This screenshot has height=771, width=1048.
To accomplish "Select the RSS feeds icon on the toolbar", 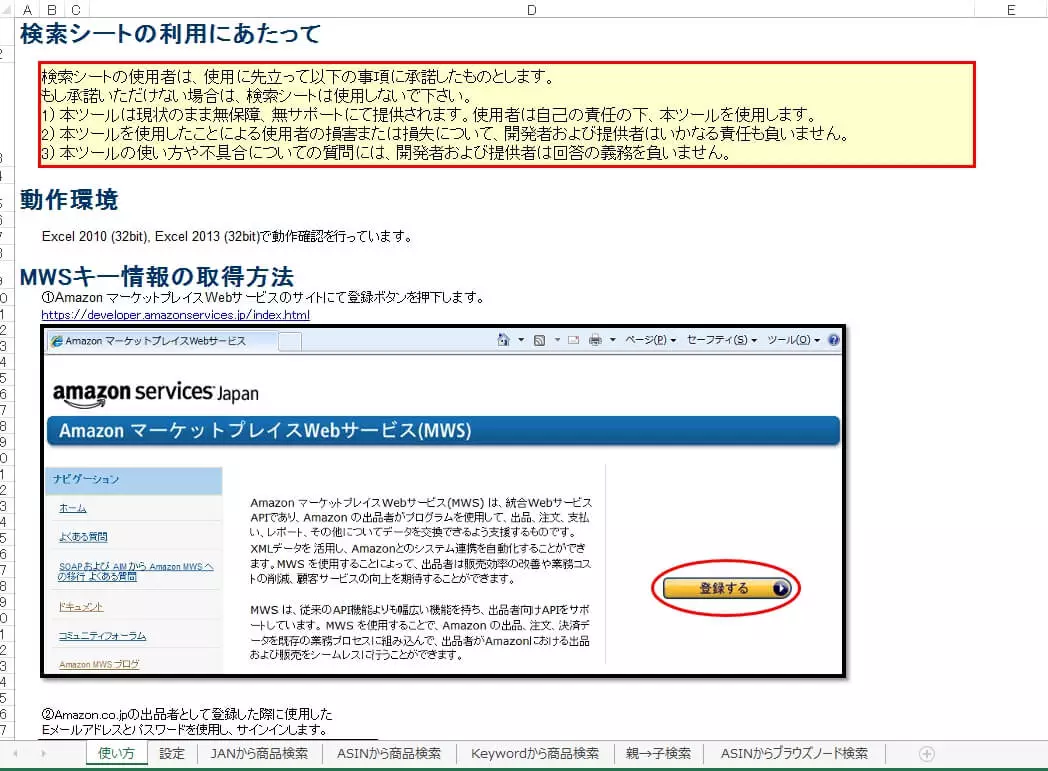I will coord(540,339).
